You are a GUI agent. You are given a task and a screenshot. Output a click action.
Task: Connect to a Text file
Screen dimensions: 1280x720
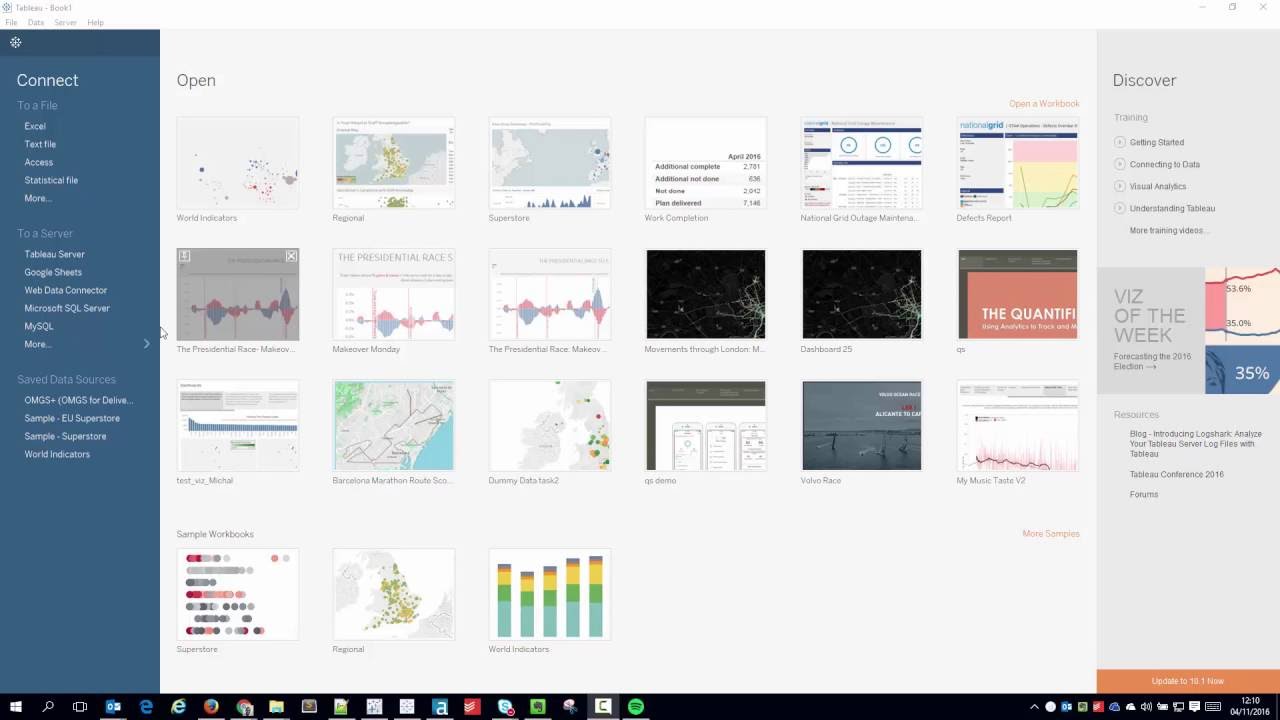40,144
